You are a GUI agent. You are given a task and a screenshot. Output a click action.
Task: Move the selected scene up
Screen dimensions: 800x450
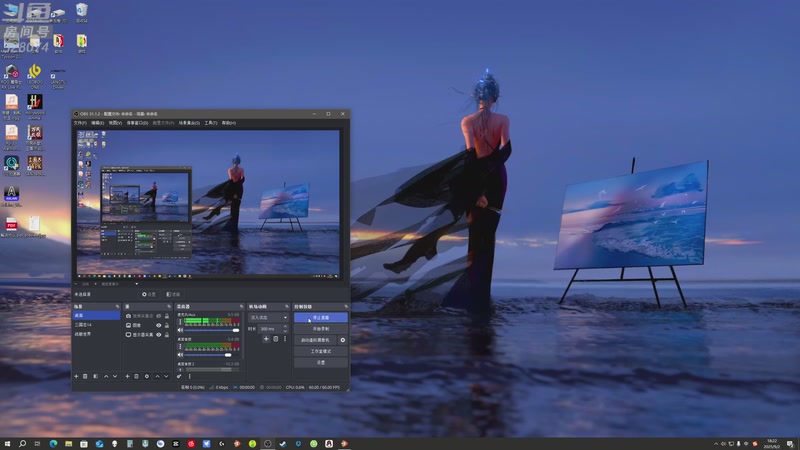click(106, 377)
